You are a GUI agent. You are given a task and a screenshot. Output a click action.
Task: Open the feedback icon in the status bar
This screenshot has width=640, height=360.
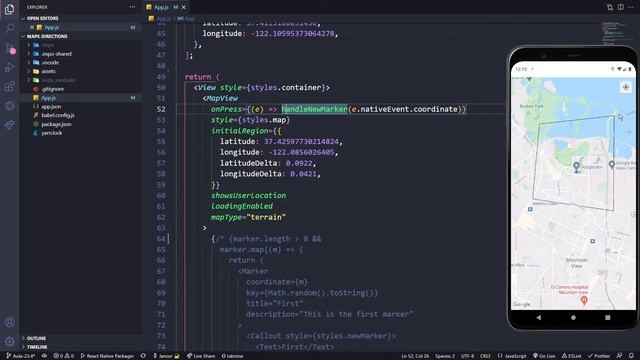pyautogui.click(x=619, y=356)
